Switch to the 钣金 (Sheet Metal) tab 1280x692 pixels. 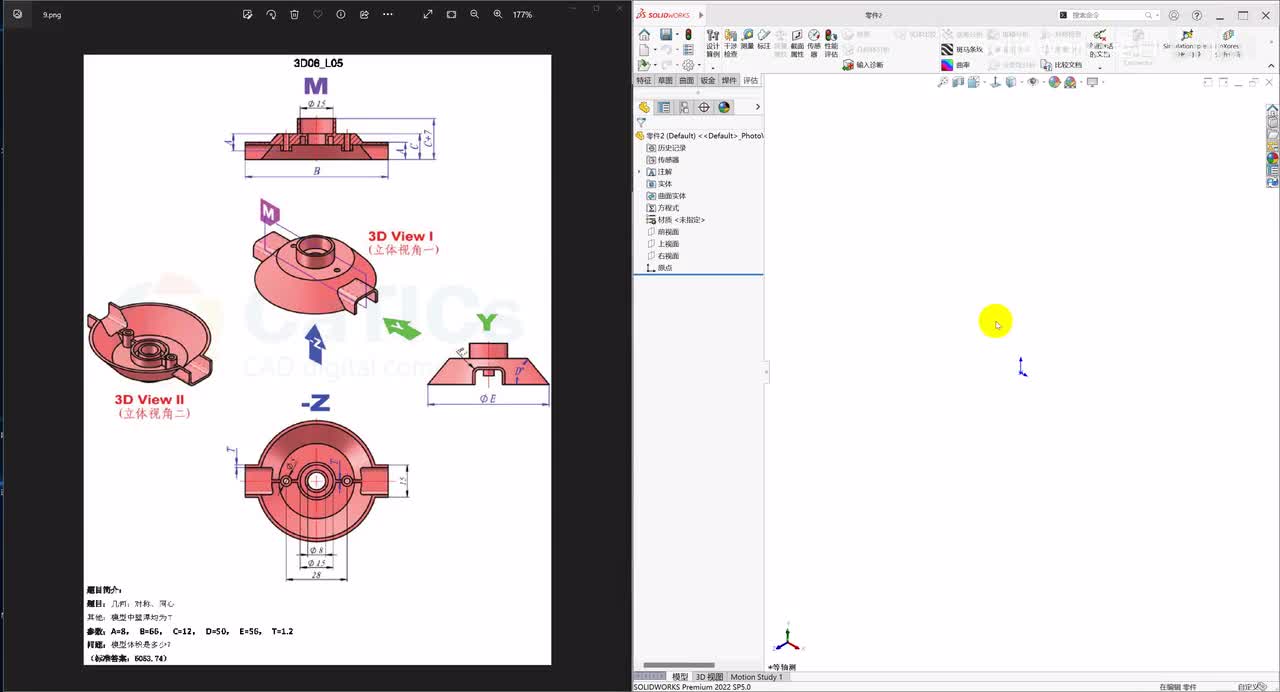[708, 80]
